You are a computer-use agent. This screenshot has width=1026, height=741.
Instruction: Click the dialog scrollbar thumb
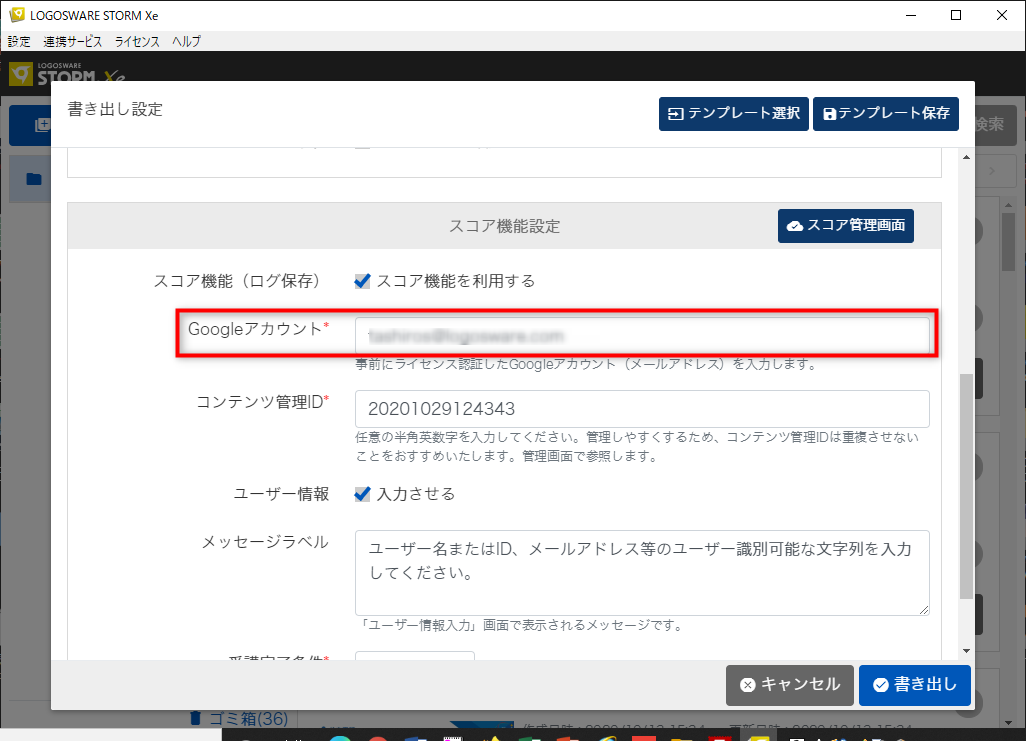tap(966, 486)
